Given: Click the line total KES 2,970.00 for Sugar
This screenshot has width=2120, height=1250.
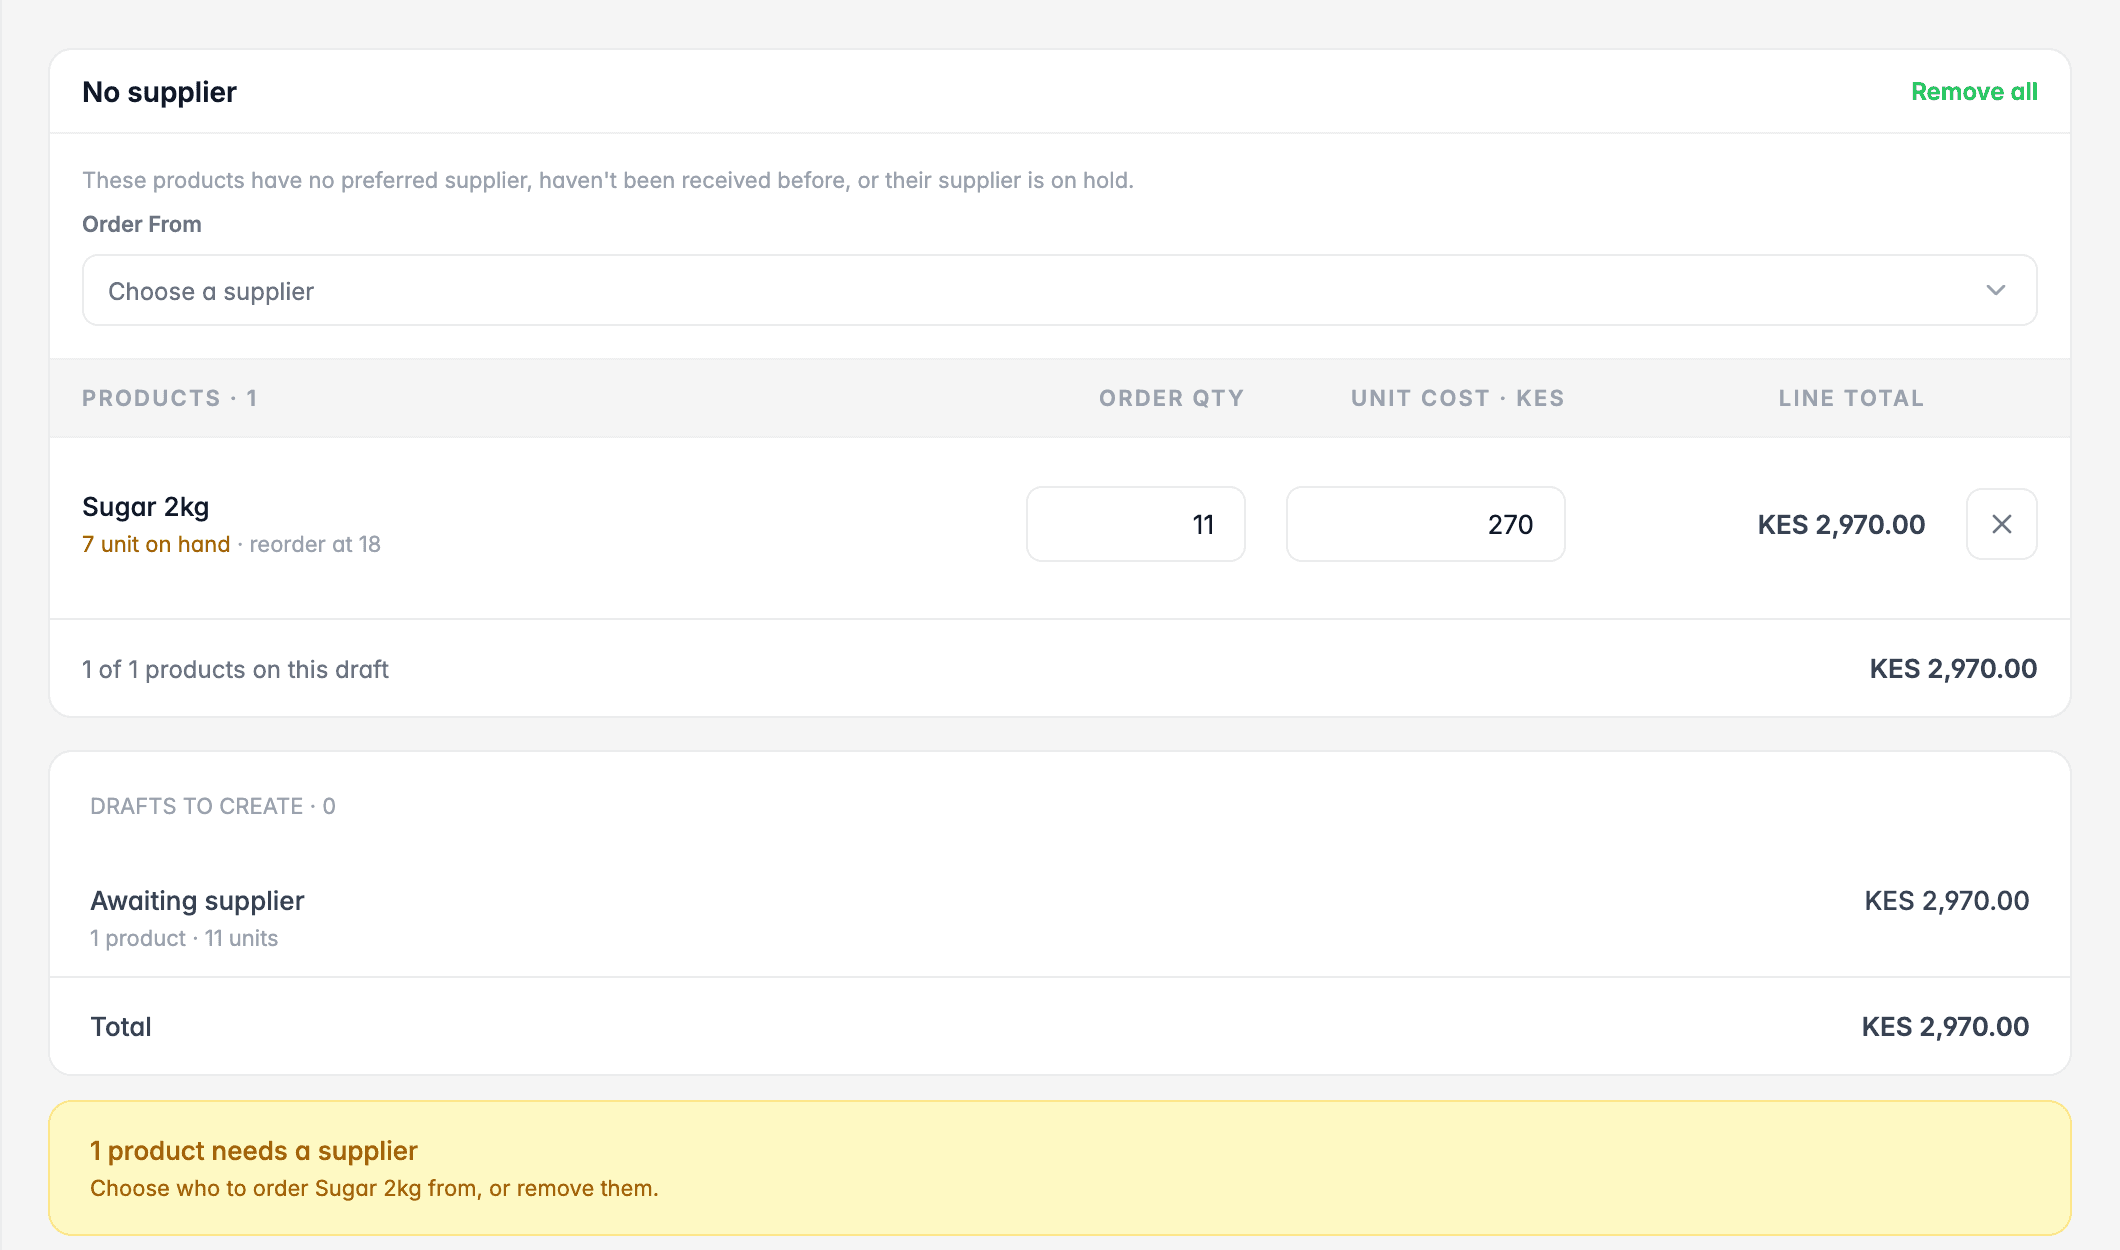Looking at the screenshot, I should click(x=1841, y=524).
